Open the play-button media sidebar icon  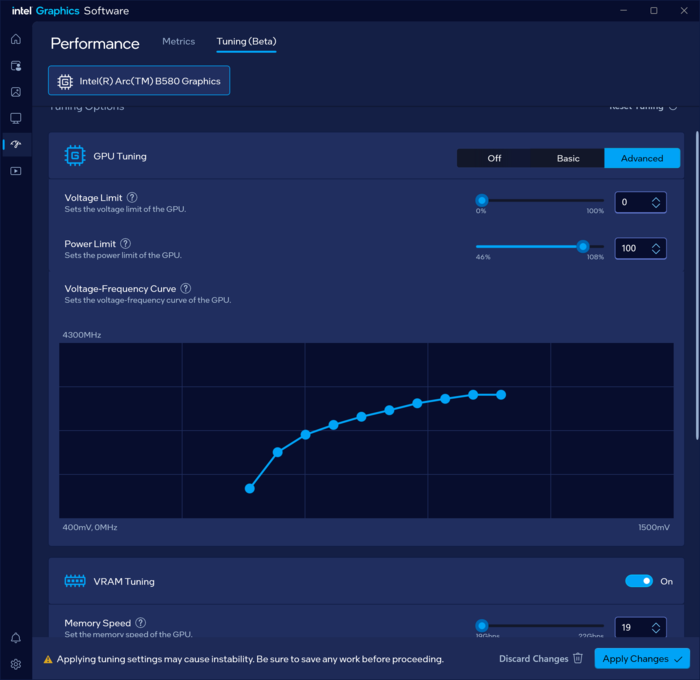pos(16,171)
